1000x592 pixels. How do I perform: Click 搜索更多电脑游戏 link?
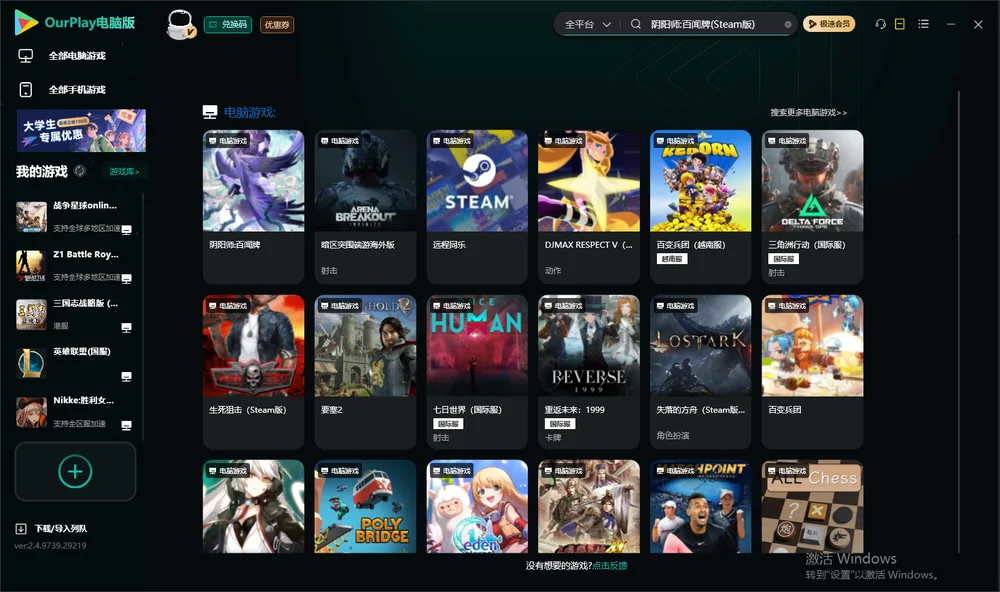tap(809, 113)
